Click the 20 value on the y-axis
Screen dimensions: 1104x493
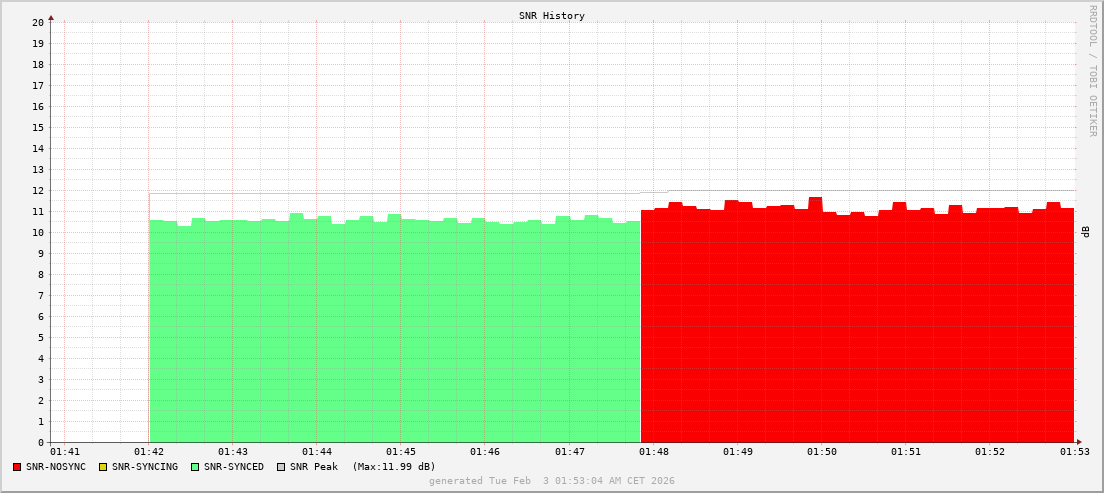click(x=38, y=22)
